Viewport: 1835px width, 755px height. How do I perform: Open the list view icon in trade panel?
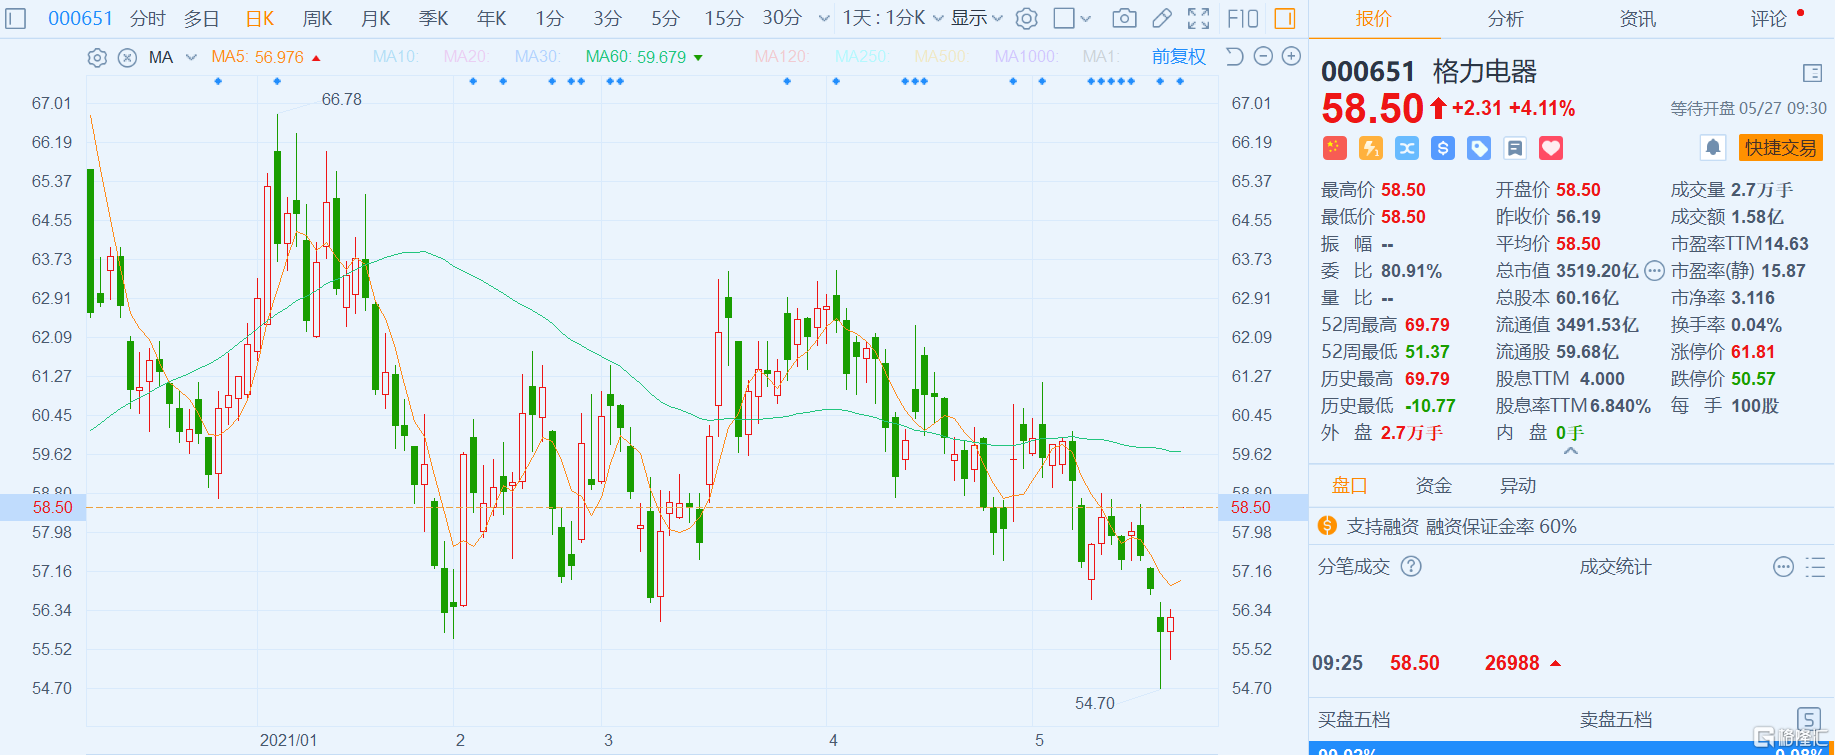click(x=1815, y=567)
